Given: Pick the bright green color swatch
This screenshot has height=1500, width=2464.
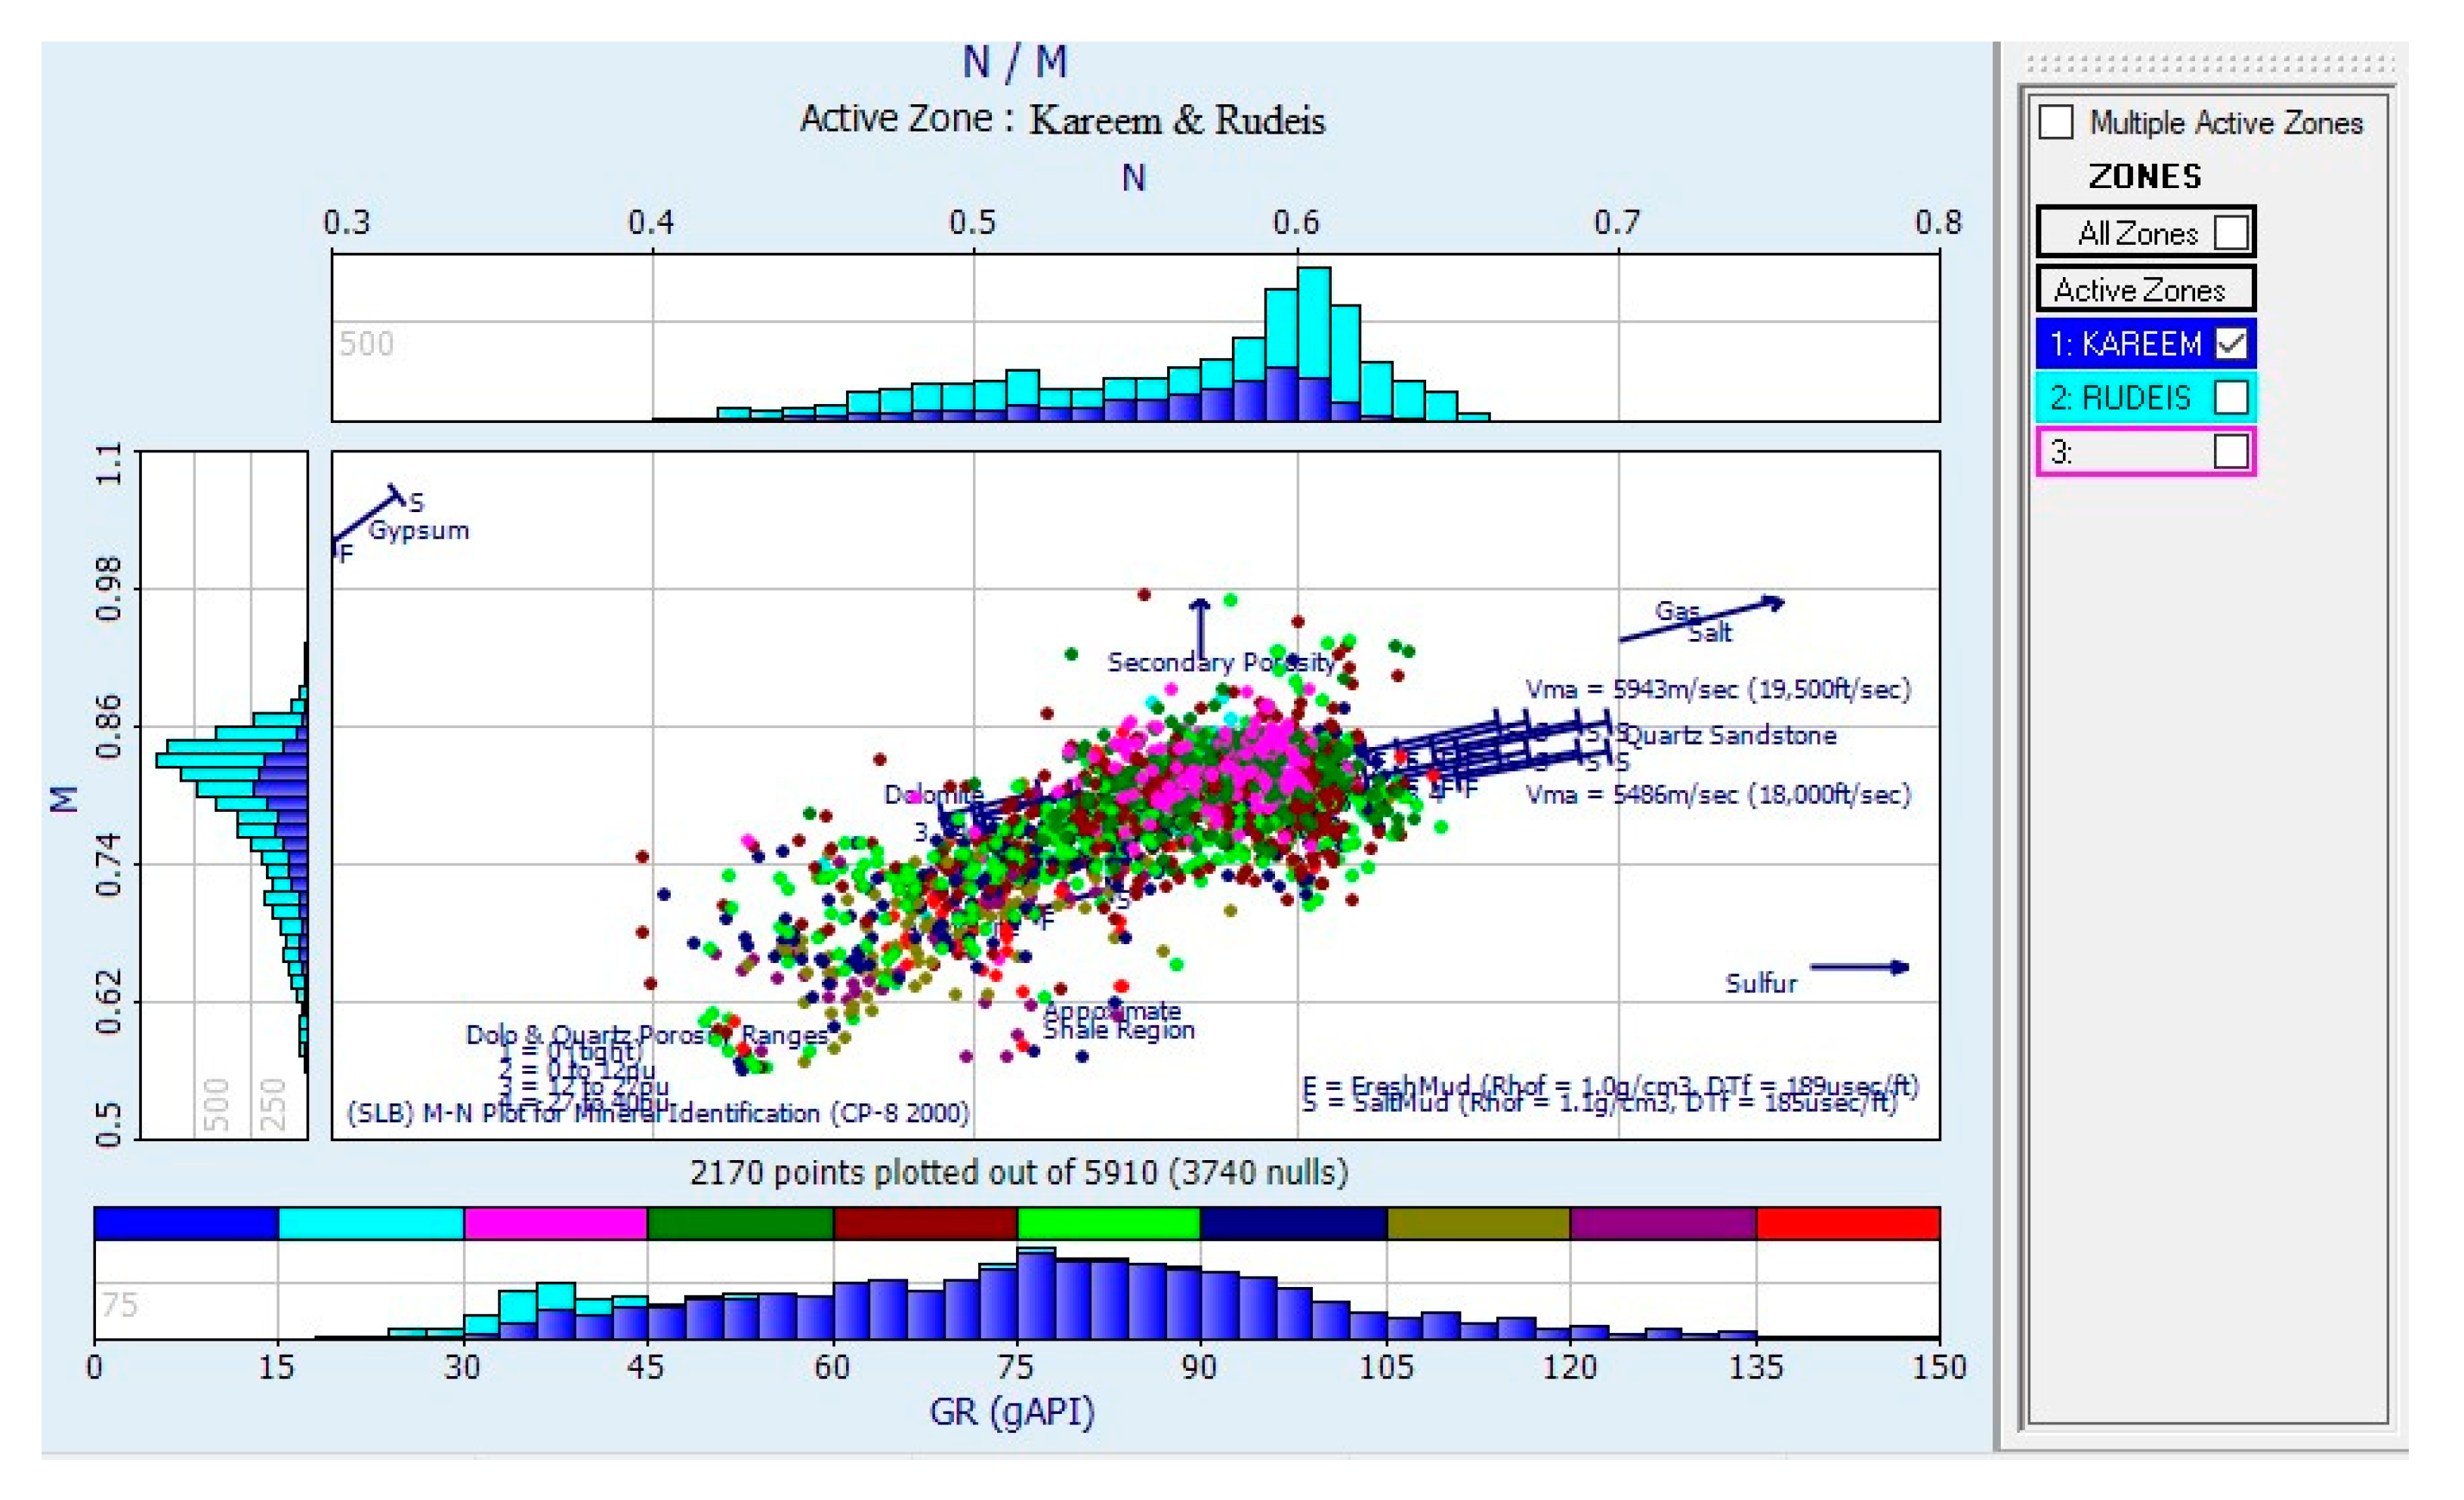Looking at the screenshot, I should click(1108, 1223).
